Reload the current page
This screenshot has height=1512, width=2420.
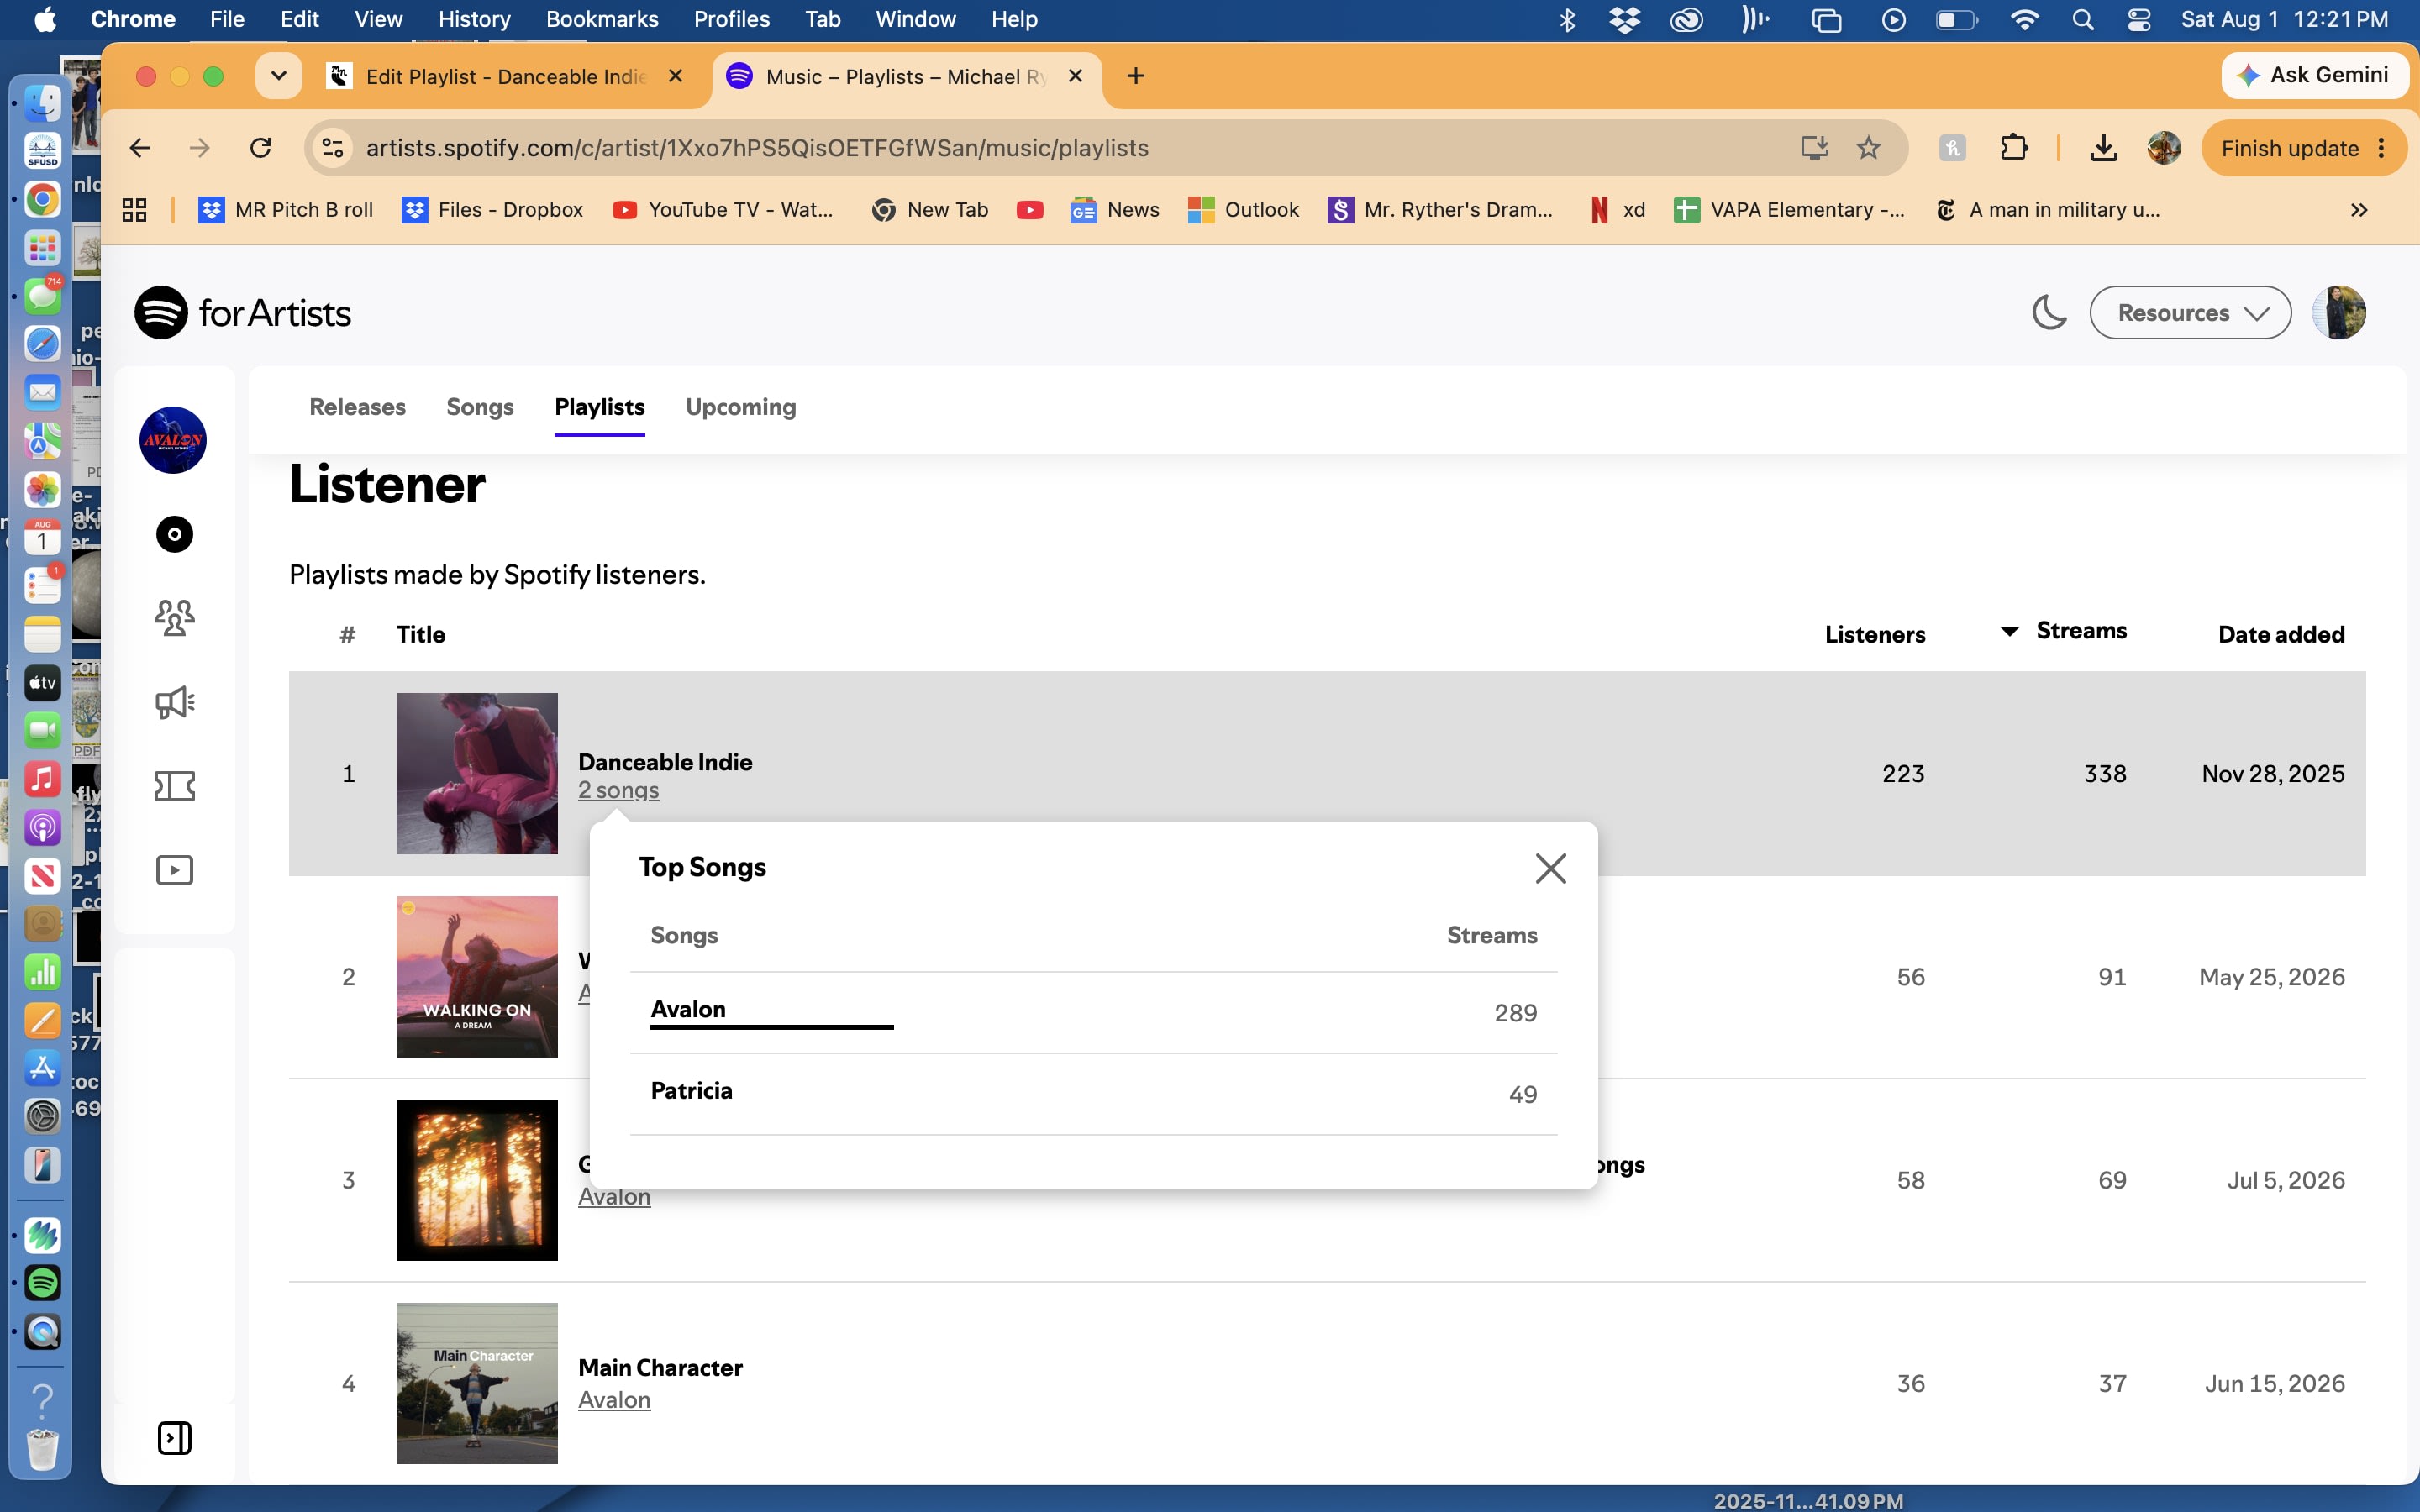point(260,148)
